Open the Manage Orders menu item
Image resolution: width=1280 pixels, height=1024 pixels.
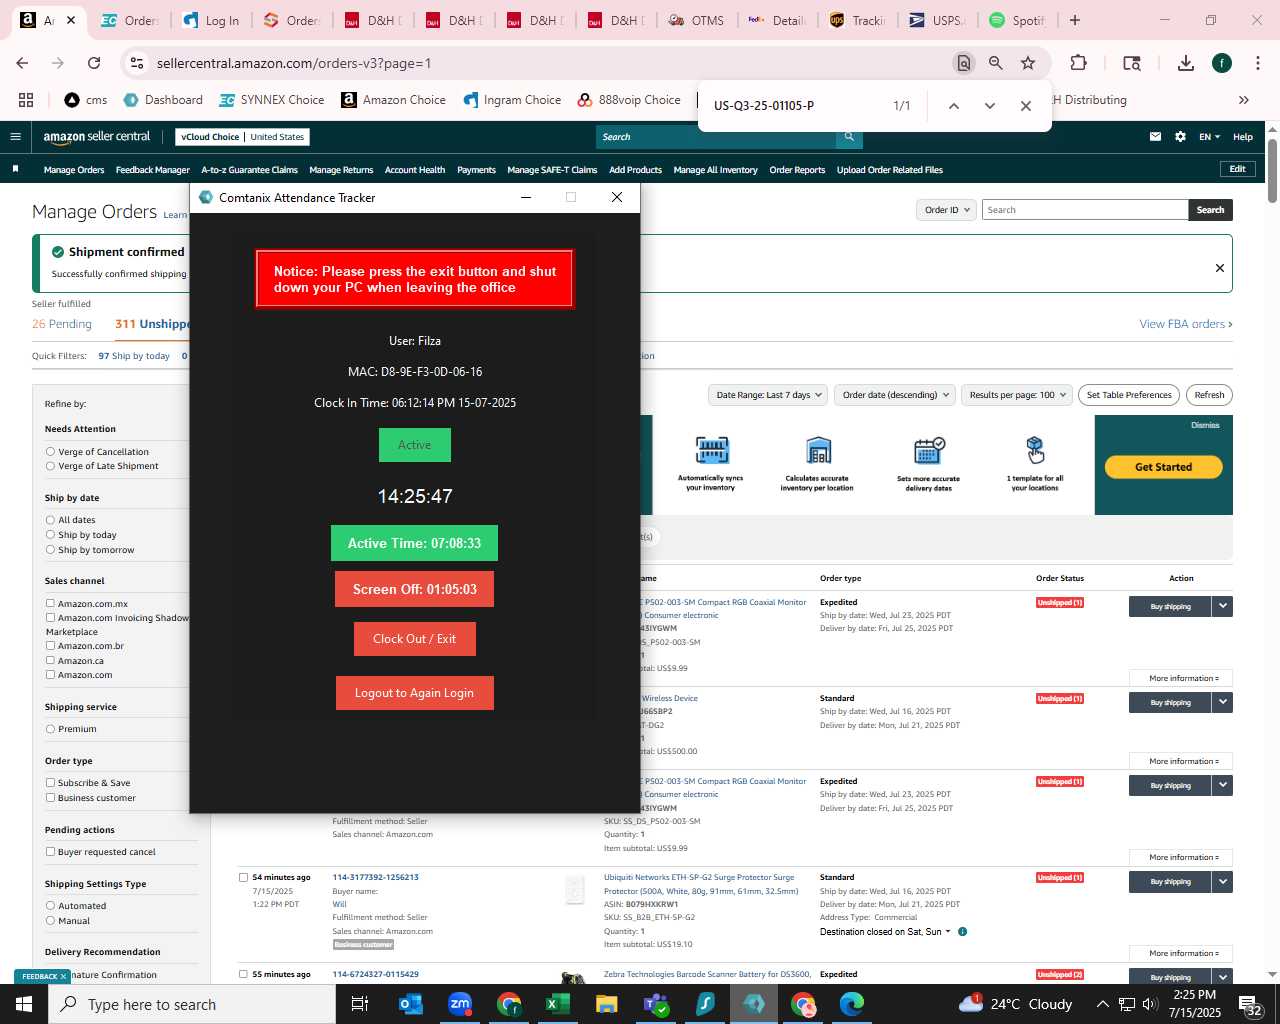pyautogui.click(x=74, y=170)
